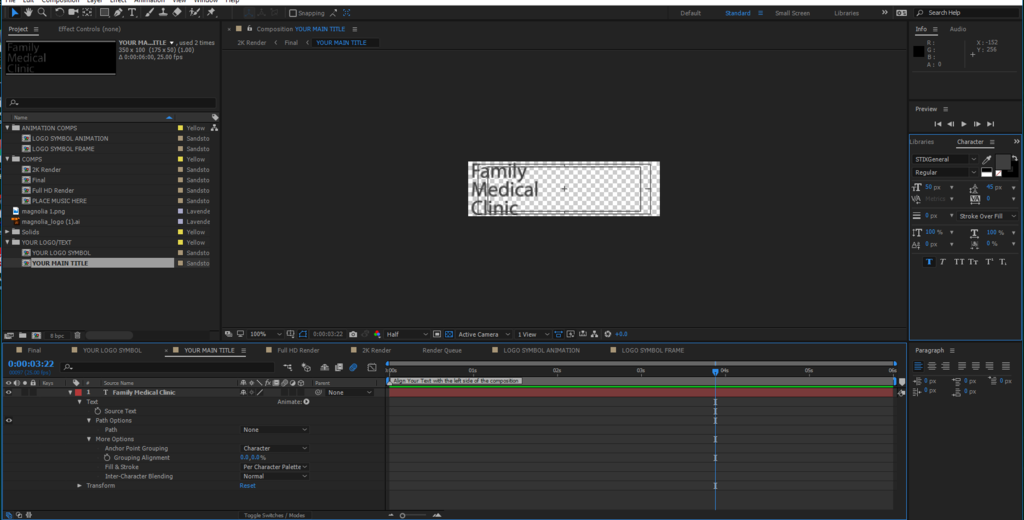Select the Eraser tool
Viewport: 1024px width, 520px height.
click(177, 13)
